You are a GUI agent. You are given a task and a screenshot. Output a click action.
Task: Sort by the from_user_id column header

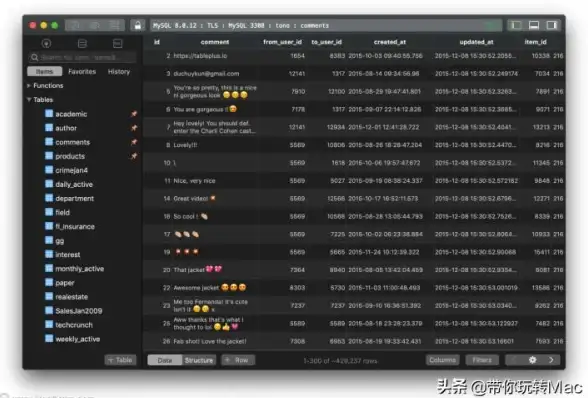[x=282, y=42]
